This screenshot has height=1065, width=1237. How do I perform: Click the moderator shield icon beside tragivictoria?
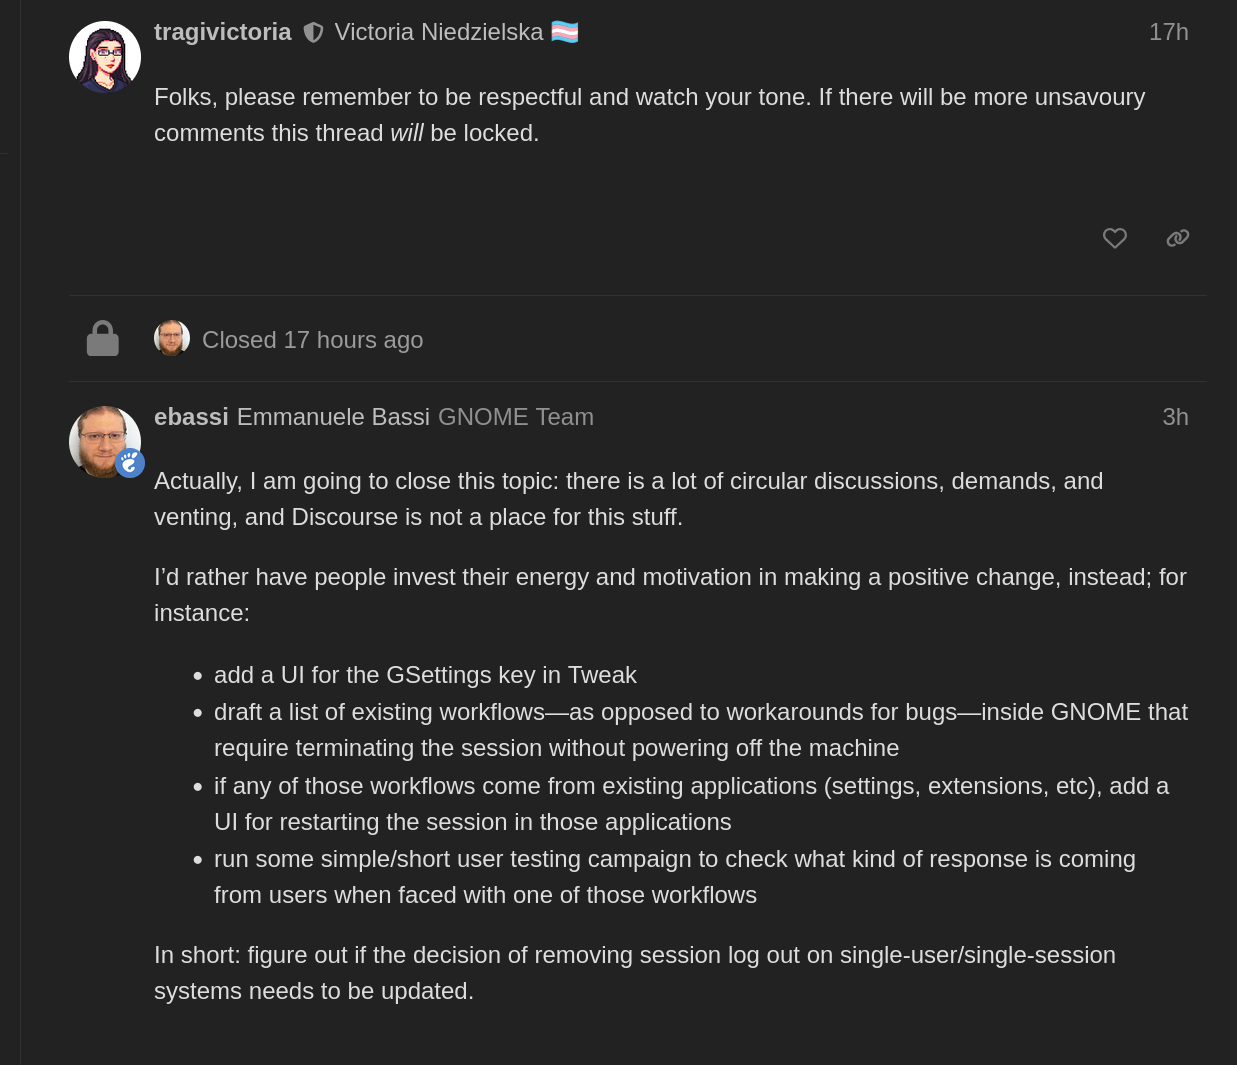pyautogui.click(x=313, y=33)
